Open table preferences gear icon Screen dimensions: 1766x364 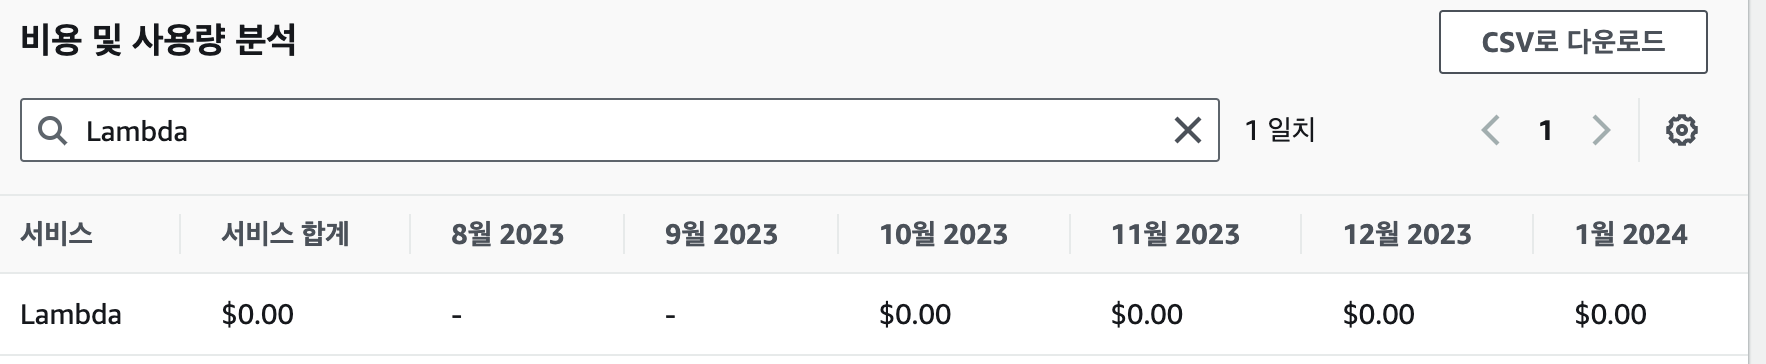[1681, 130]
